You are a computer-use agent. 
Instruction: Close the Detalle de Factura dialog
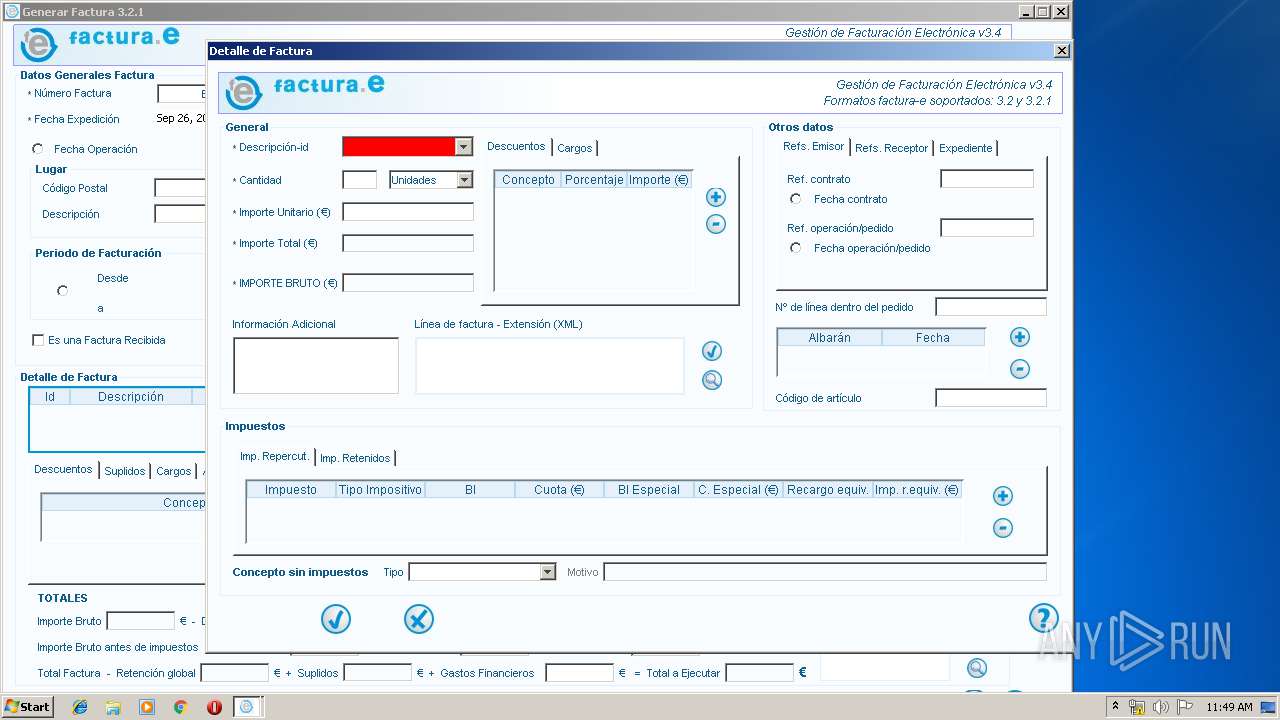1061,51
